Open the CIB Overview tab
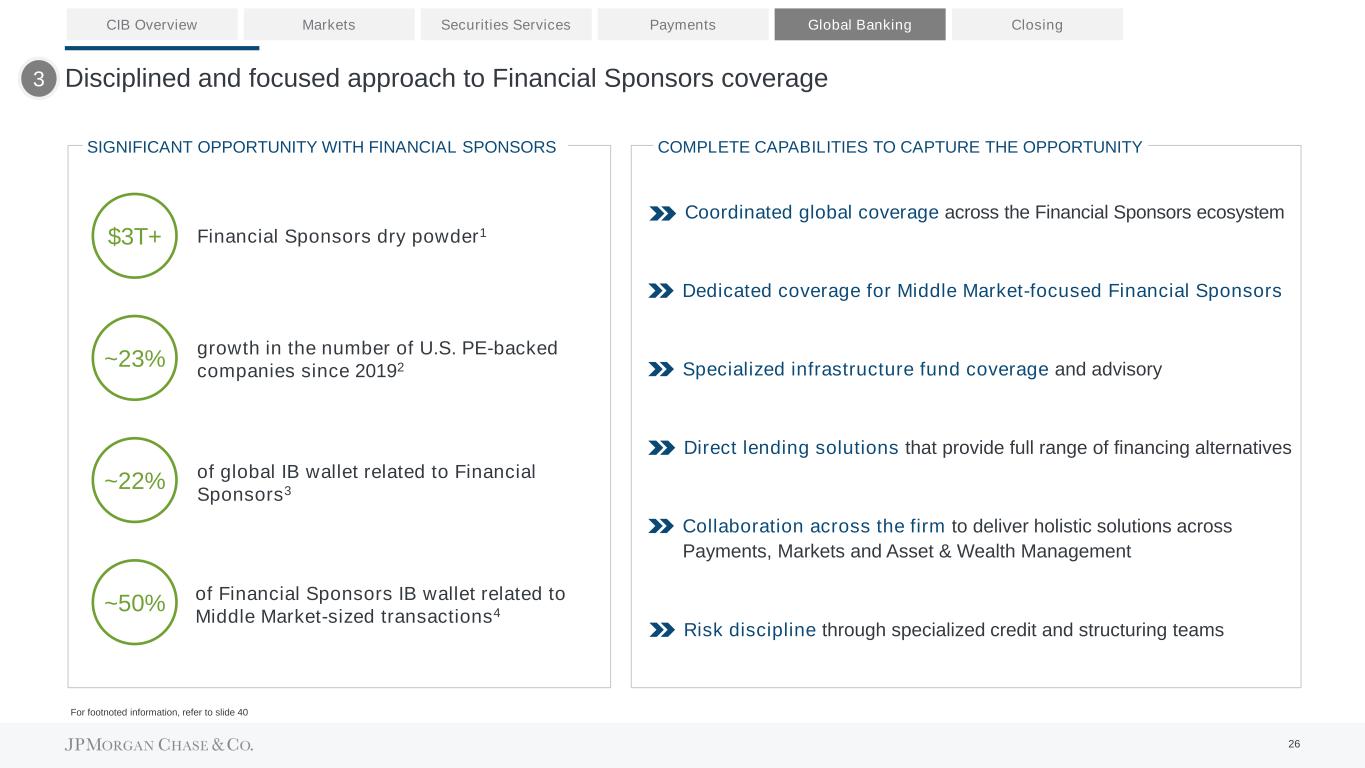 (152, 24)
